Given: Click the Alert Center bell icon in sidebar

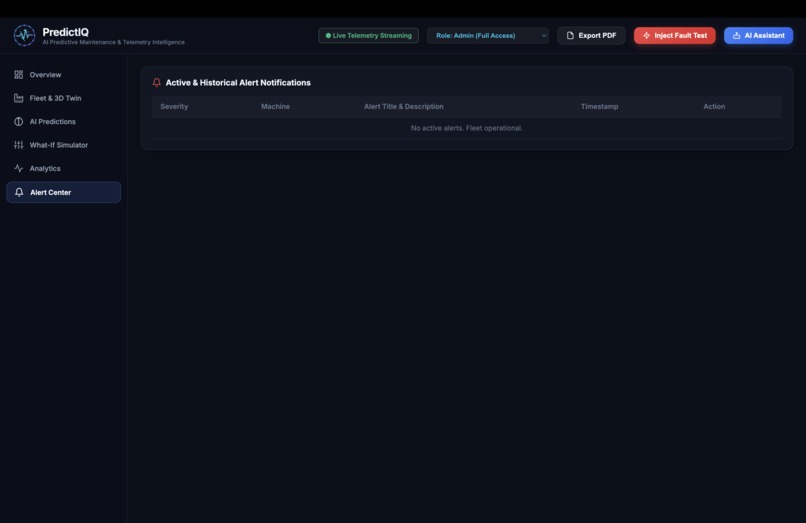Looking at the screenshot, I should coord(19,192).
